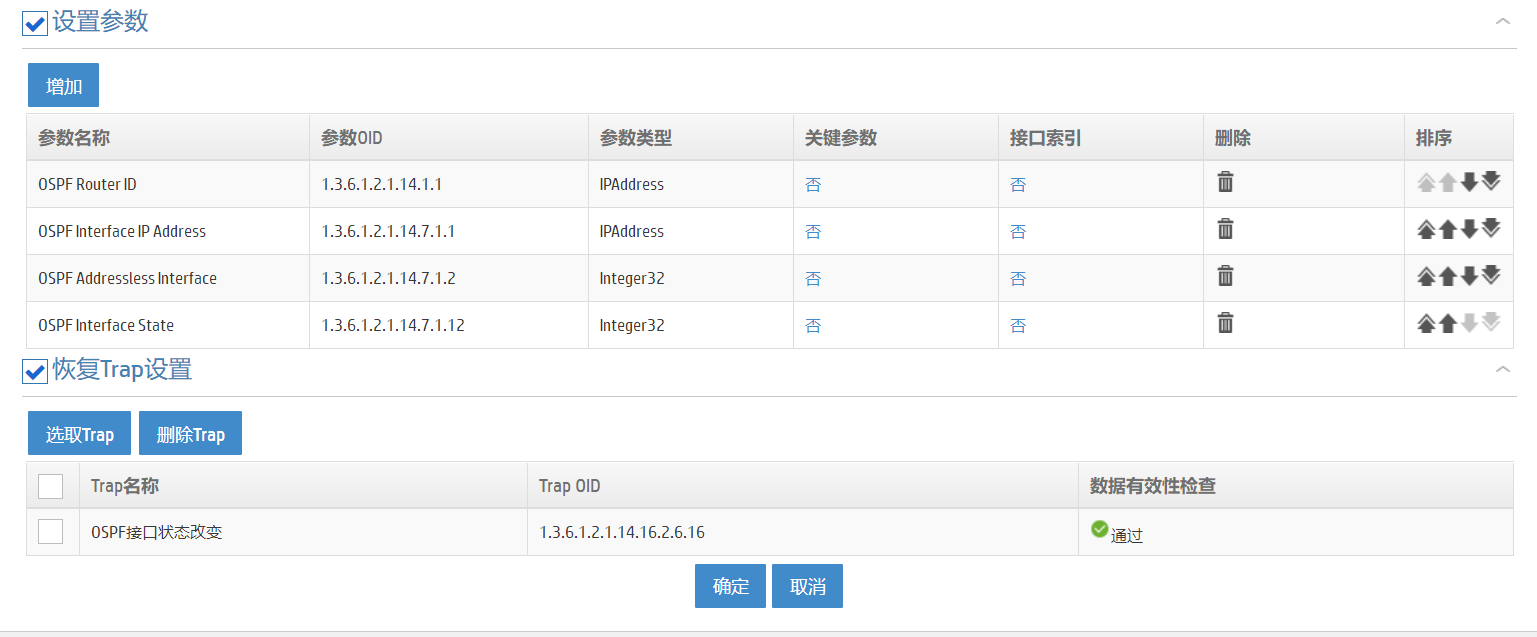Collapse the 恢复Trap设置 section with its chevron

(1502, 369)
